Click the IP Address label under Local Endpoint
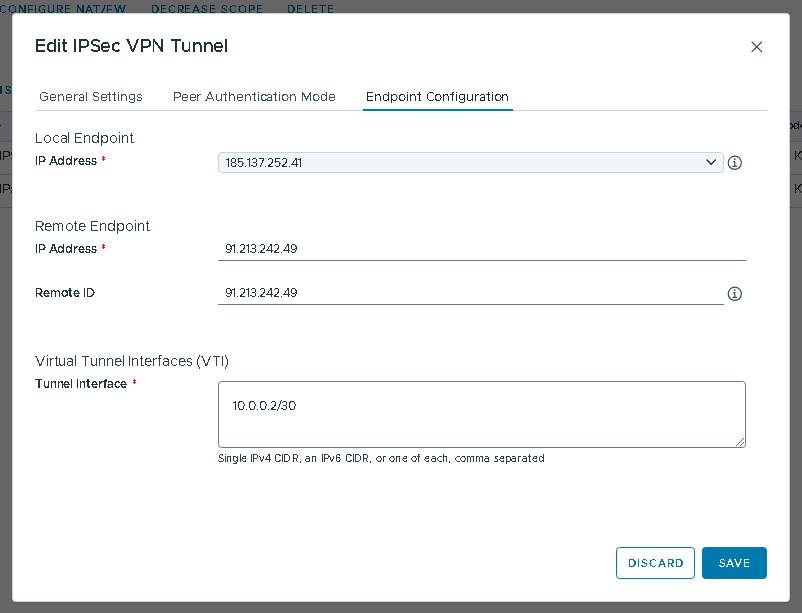Image resolution: width=802 pixels, height=613 pixels. (x=66, y=161)
